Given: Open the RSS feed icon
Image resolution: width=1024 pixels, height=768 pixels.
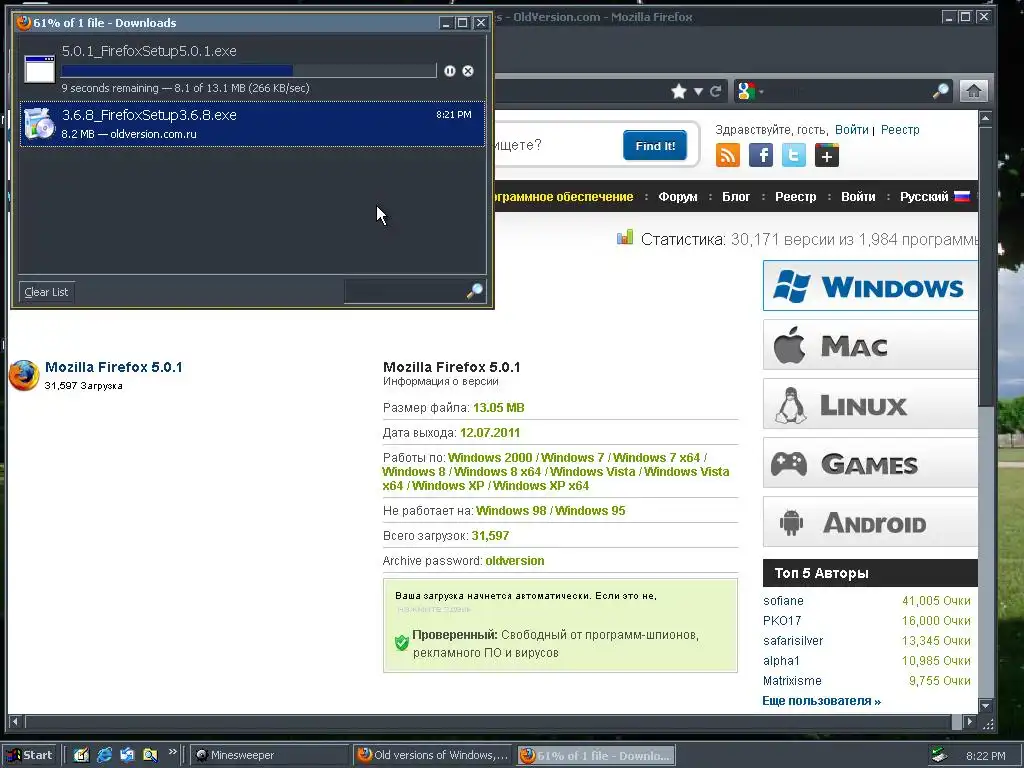Looking at the screenshot, I should 728,155.
